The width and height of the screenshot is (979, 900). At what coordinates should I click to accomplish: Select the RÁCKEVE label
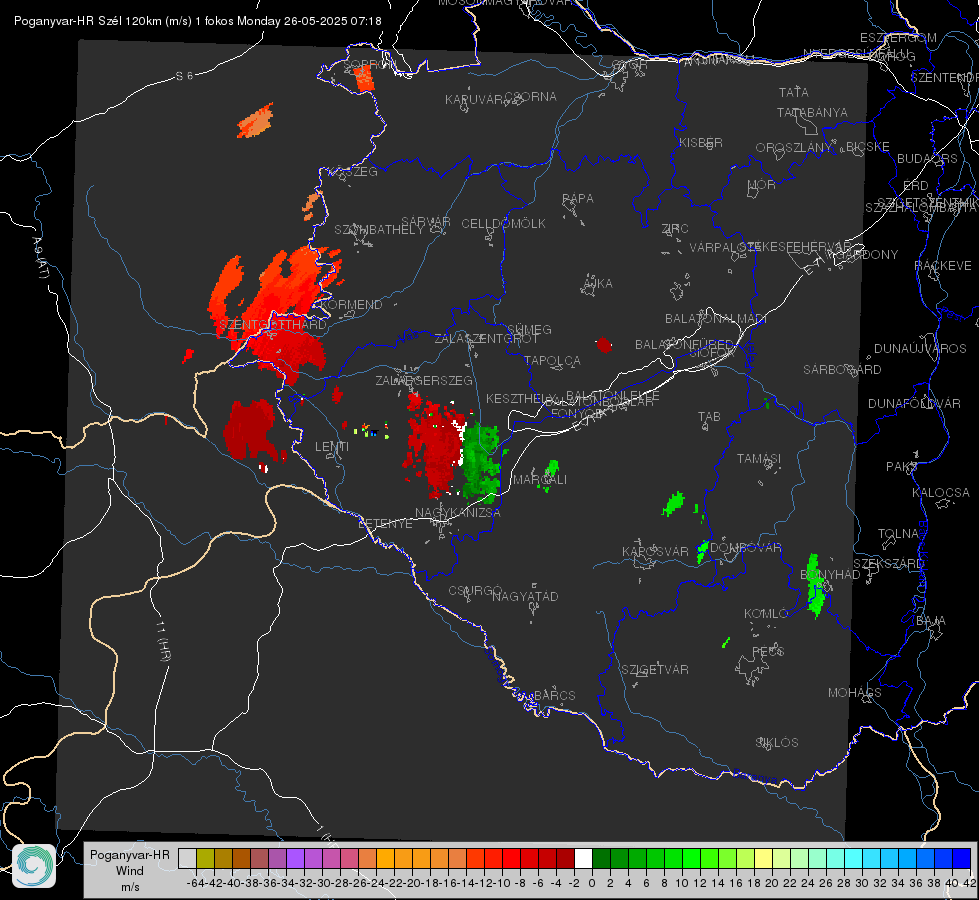[x=943, y=266]
